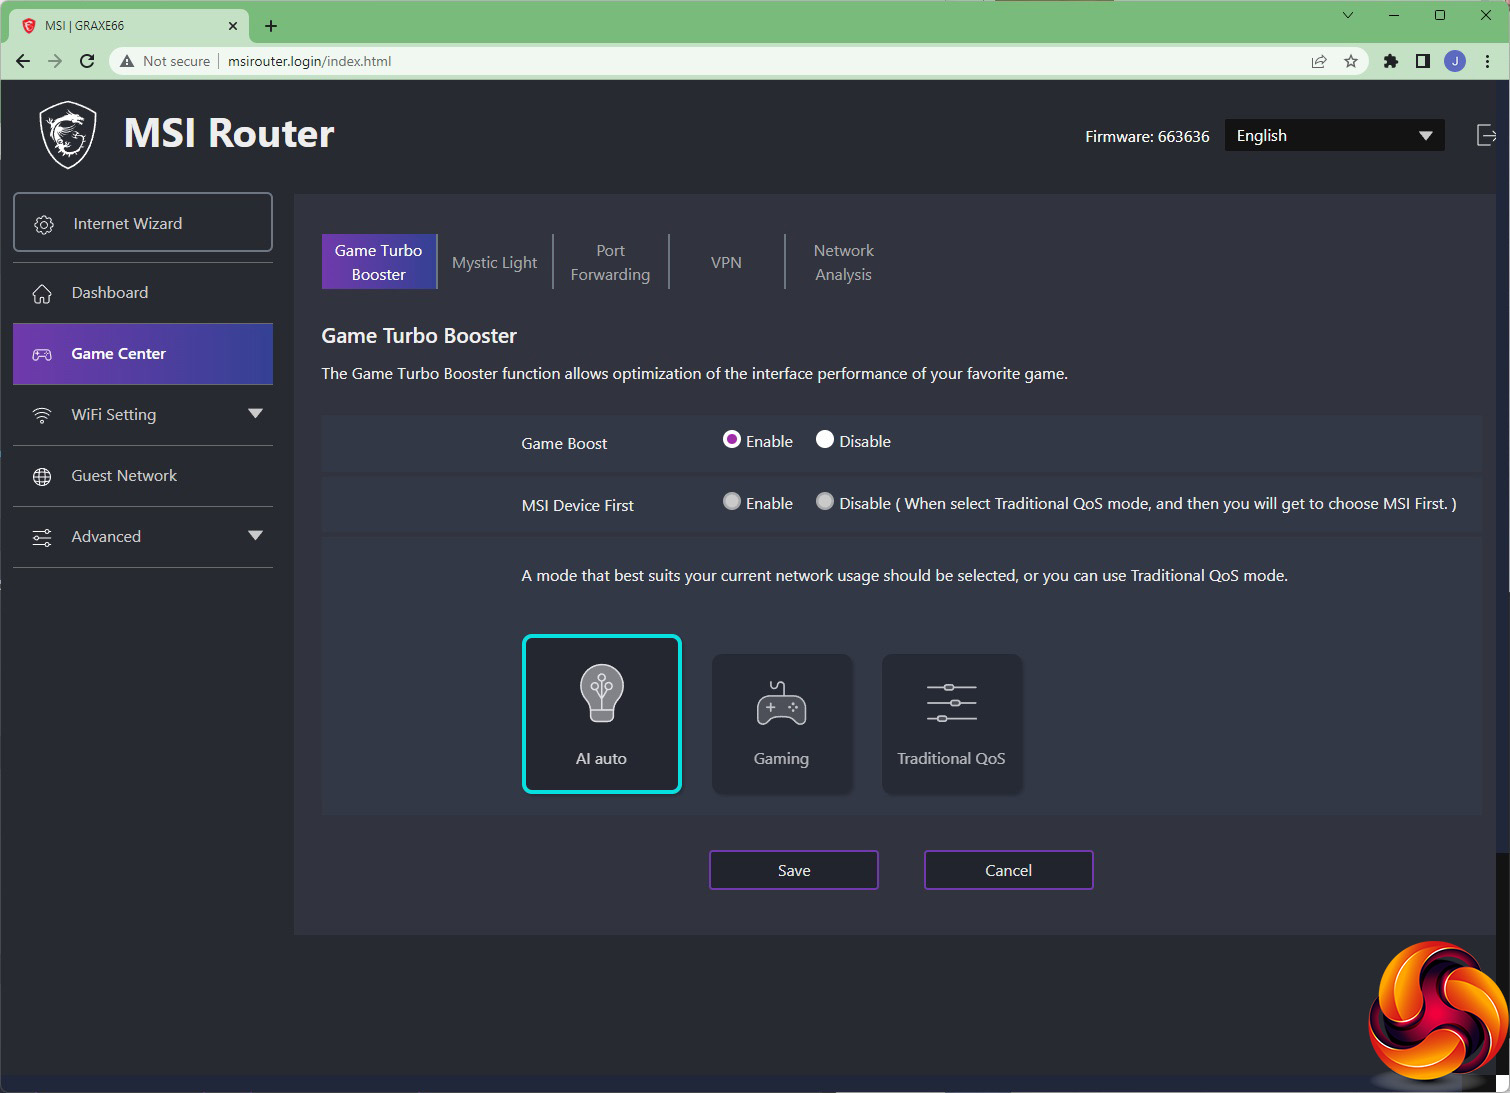Click the Firmware: 663636 text
This screenshot has height=1093, width=1510.
point(1147,136)
